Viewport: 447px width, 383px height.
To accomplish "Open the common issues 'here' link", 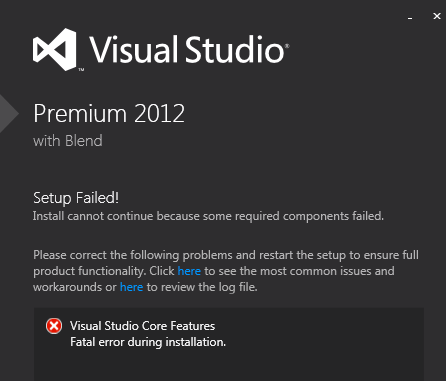I will click(x=189, y=271).
